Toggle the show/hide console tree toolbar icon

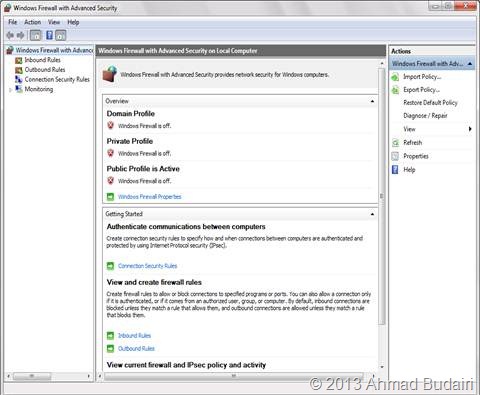[x=36, y=35]
